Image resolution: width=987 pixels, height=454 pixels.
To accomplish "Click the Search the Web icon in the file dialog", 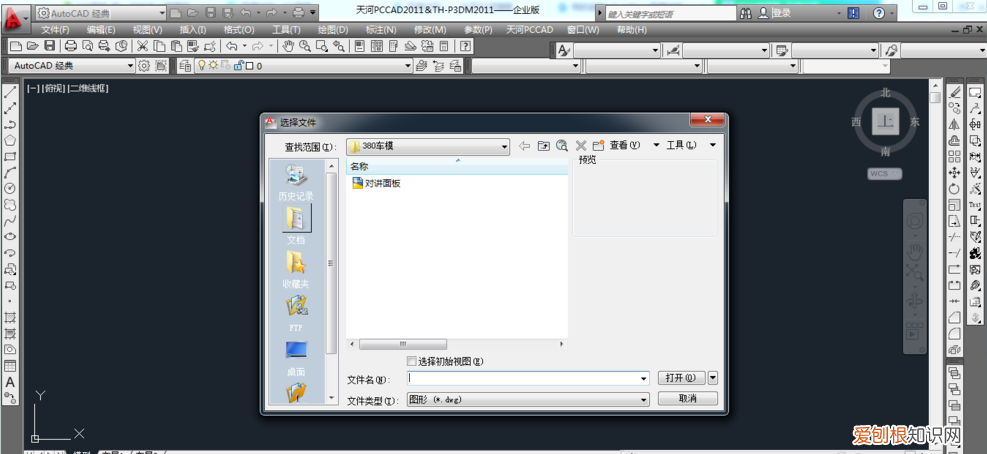I will tap(561, 145).
